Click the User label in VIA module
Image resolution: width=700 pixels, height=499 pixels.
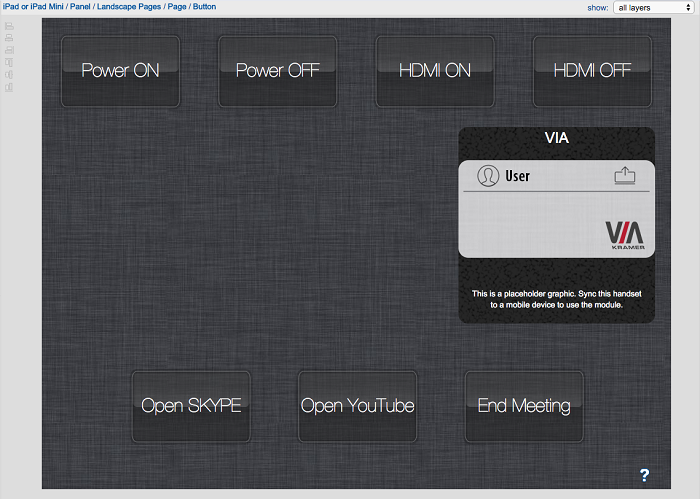point(517,176)
